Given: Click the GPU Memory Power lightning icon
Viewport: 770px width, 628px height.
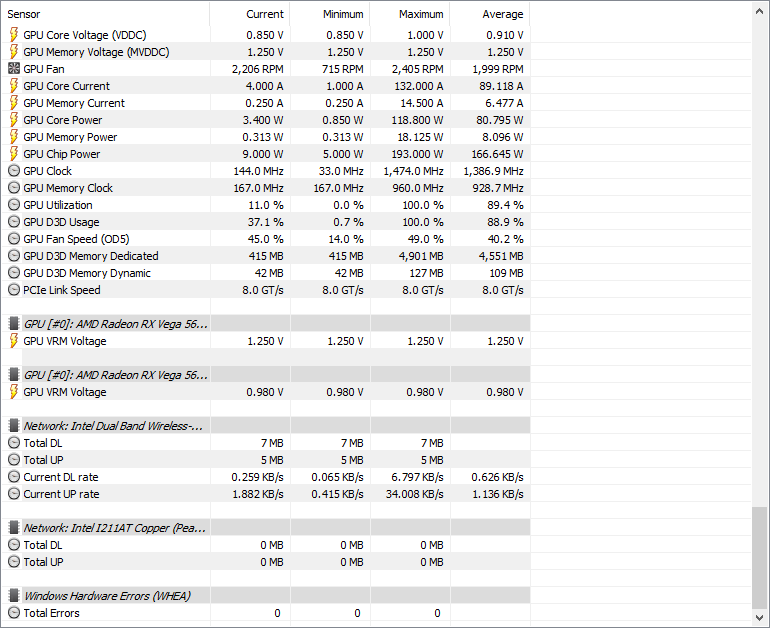Looking at the screenshot, I should pyautogui.click(x=14, y=137).
